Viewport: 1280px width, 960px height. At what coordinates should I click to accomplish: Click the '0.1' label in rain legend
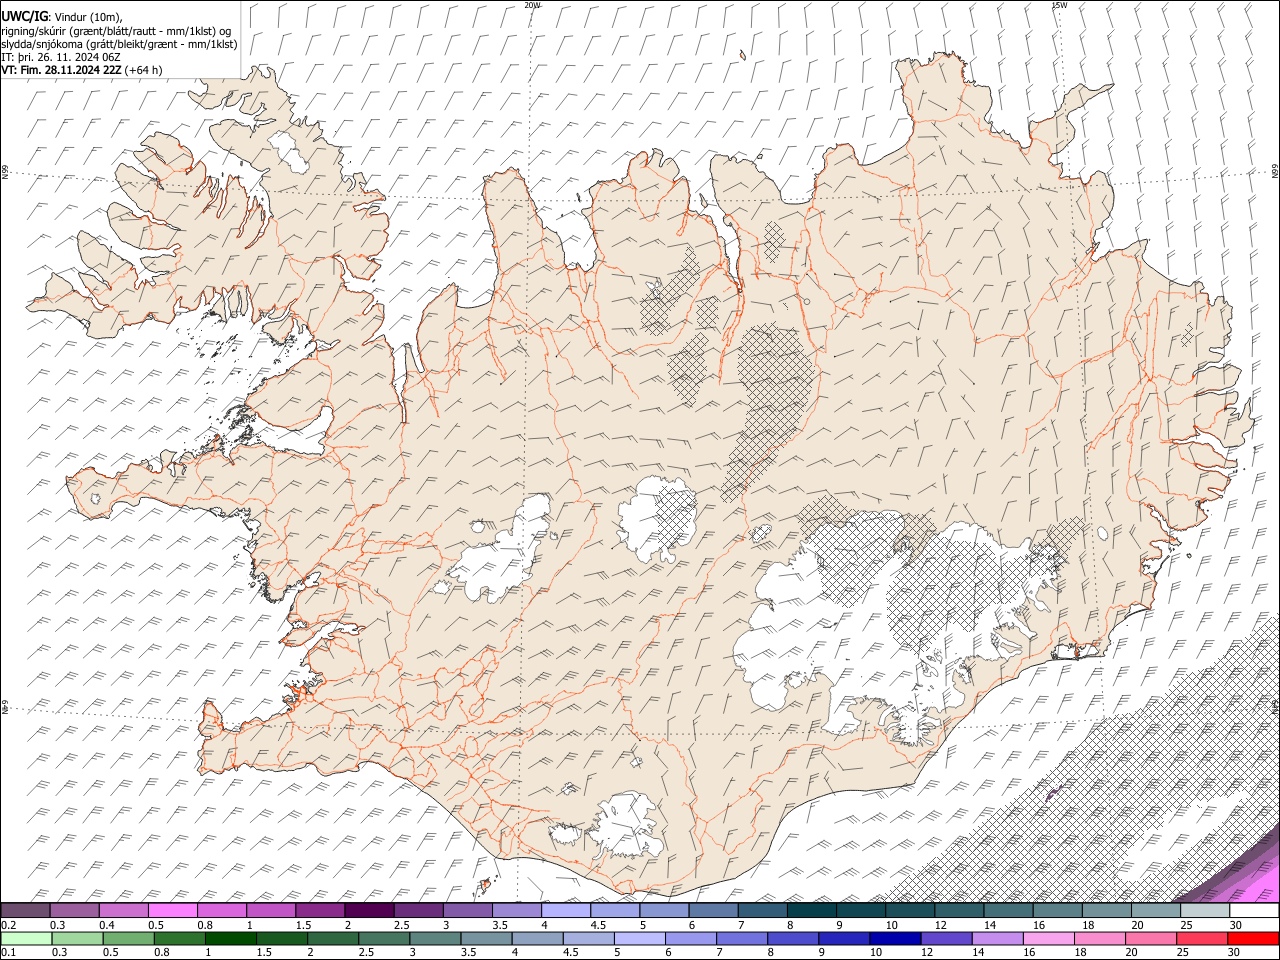8,952
